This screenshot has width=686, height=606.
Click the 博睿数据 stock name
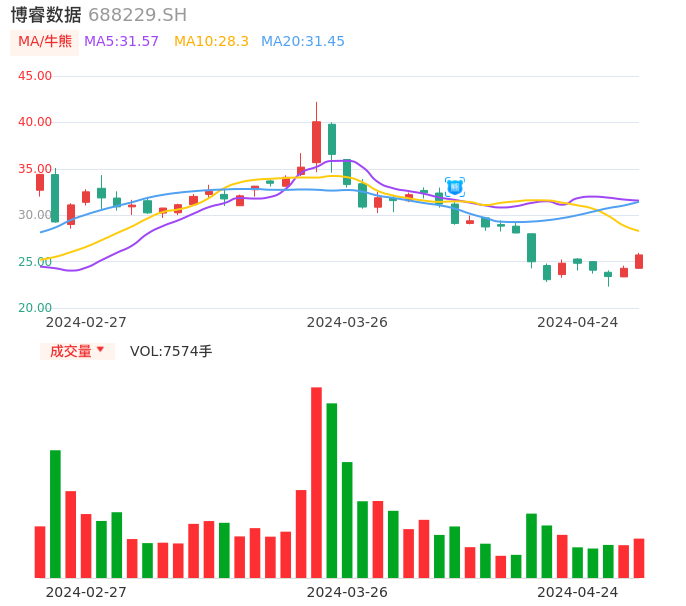point(46,15)
